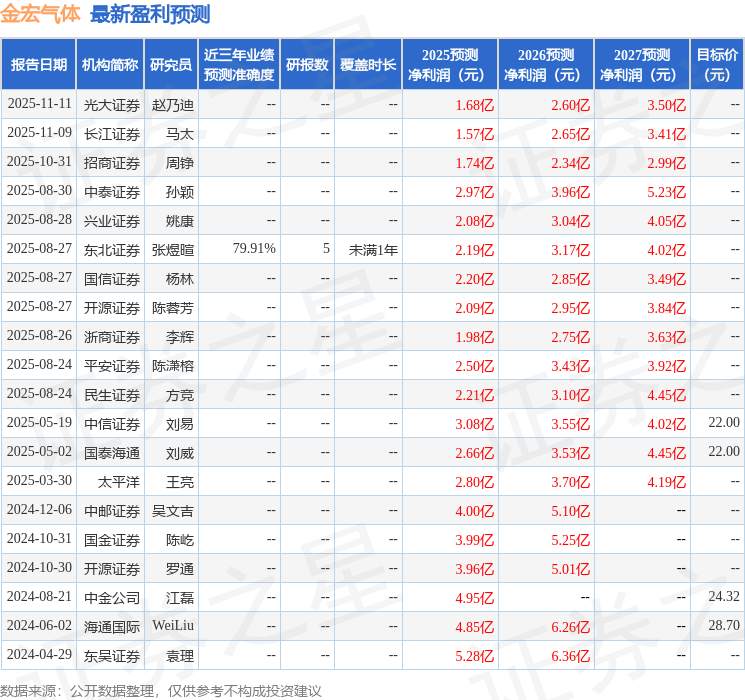Click the 中泰证券 cell
The image size is (745, 700).
(112, 192)
